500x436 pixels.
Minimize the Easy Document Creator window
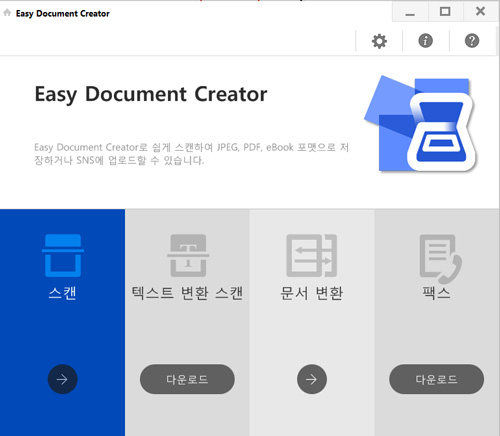410,12
